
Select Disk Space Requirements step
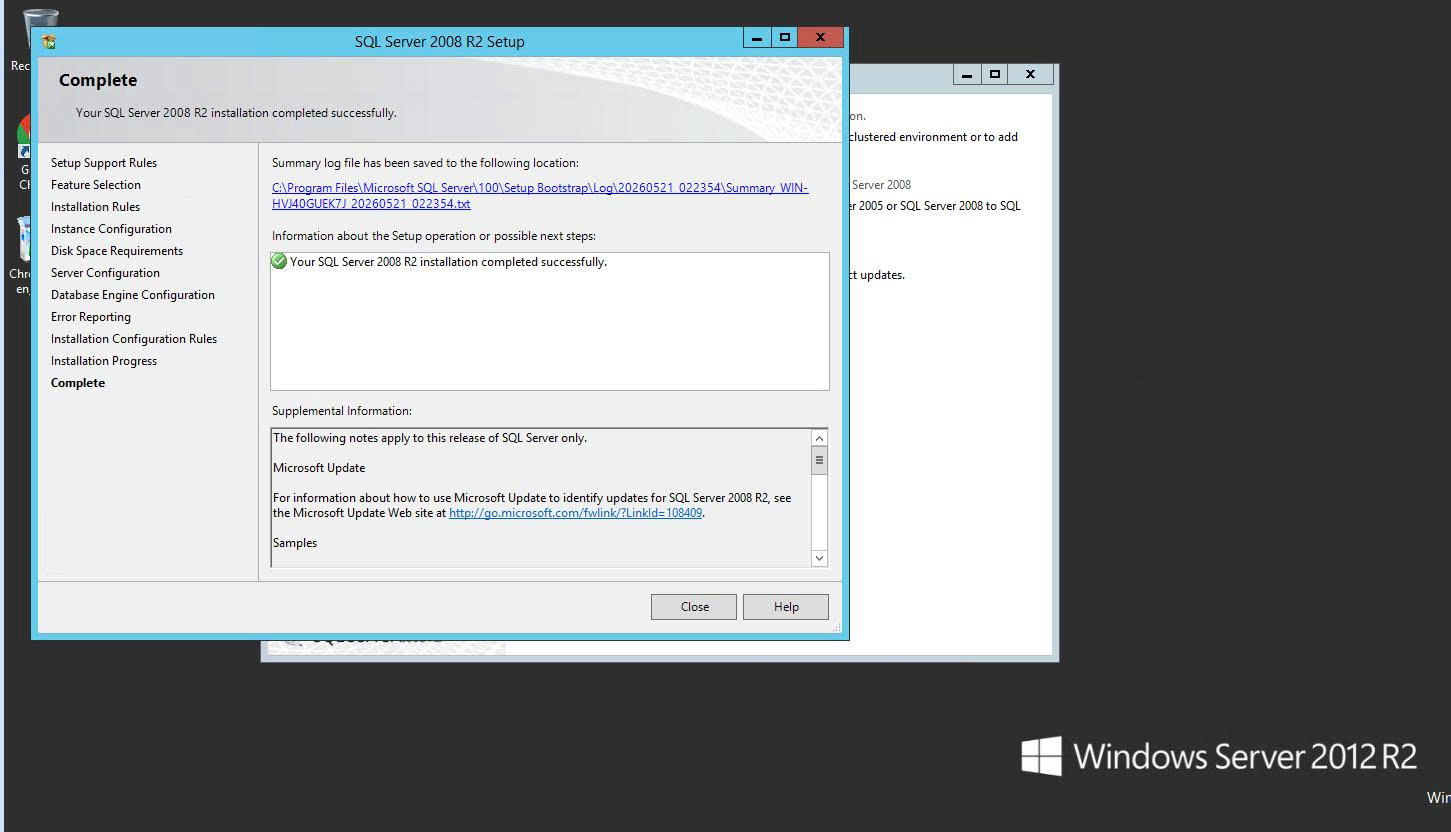click(x=117, y=251)
